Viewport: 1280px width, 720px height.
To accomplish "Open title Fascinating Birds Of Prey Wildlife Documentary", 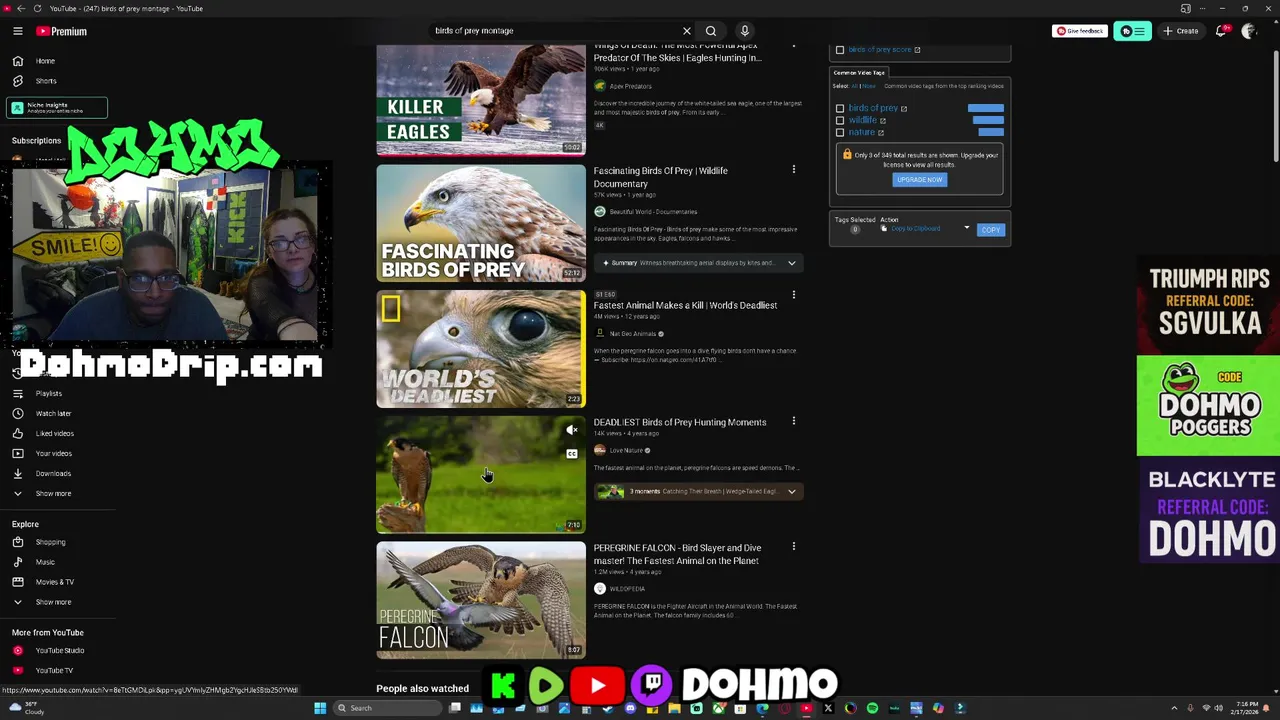I will 660,177.
